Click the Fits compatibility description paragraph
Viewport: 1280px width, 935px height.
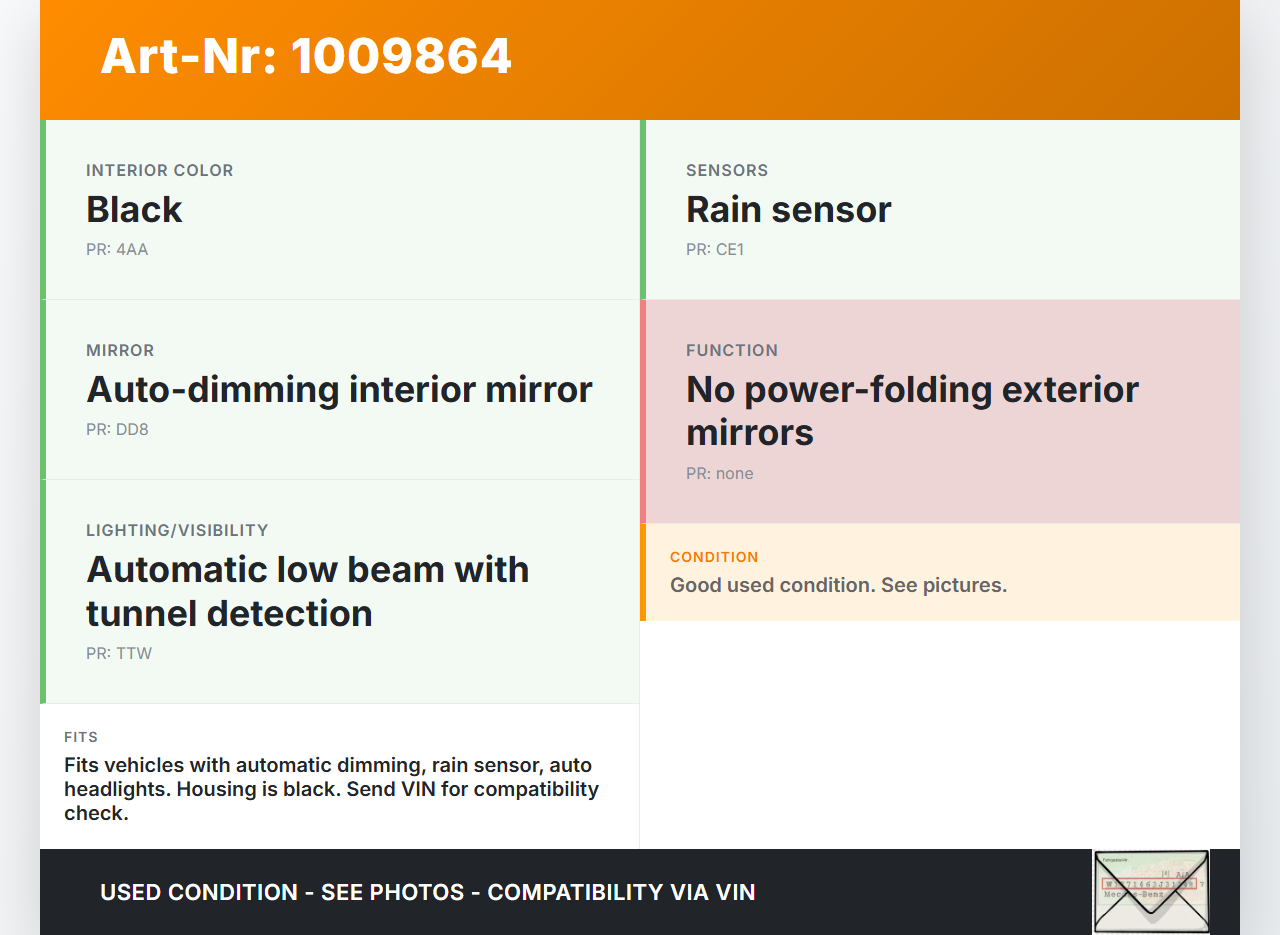331,789
